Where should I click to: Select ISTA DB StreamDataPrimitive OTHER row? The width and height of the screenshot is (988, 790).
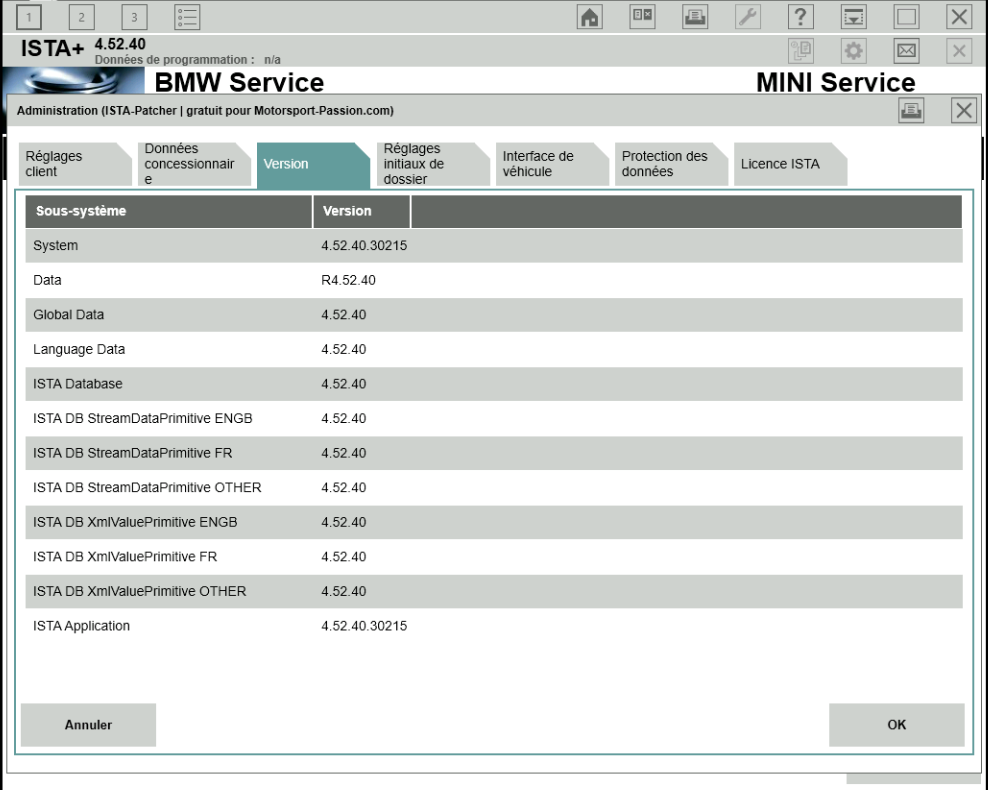[x=494, y=488]
